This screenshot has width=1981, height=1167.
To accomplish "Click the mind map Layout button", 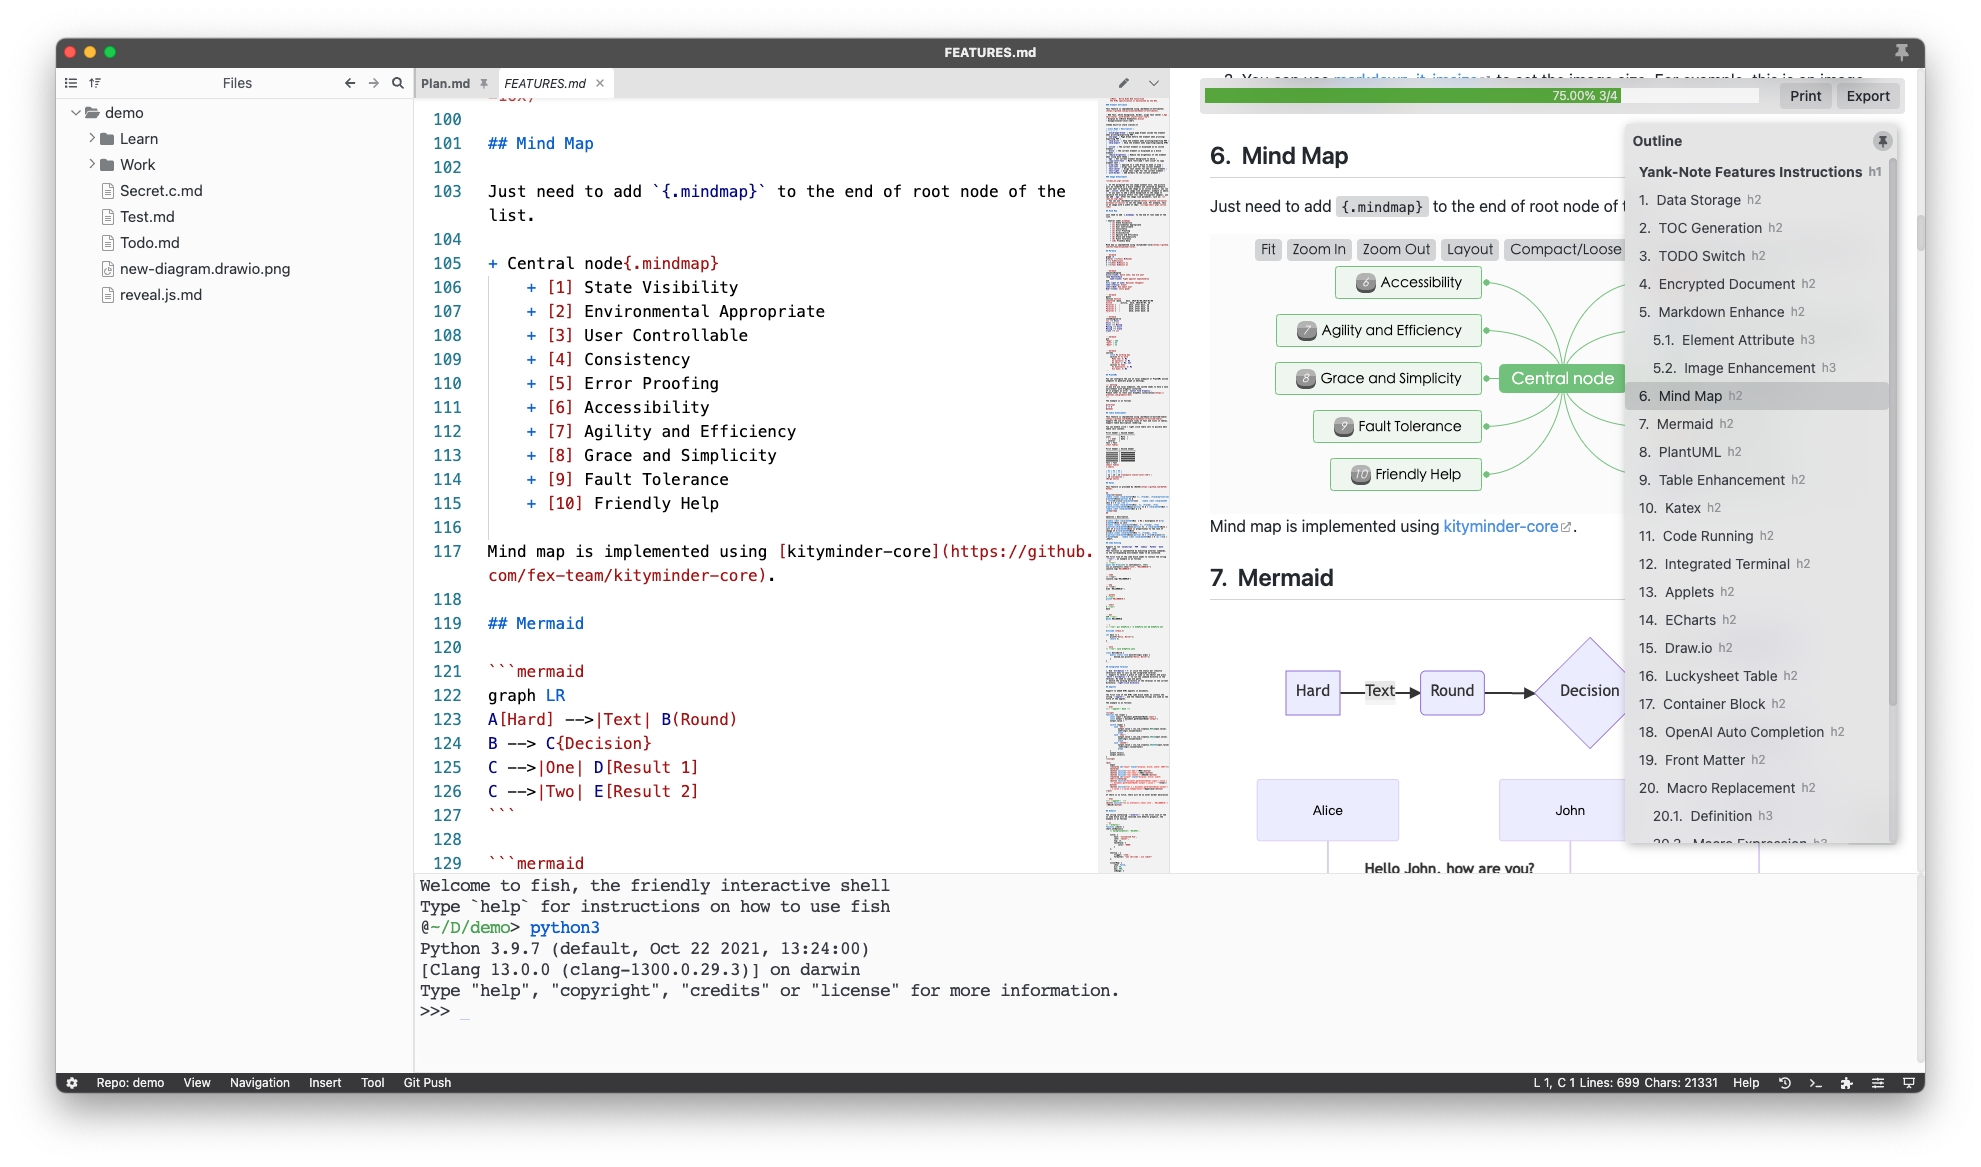I will tap(1469, 249).
